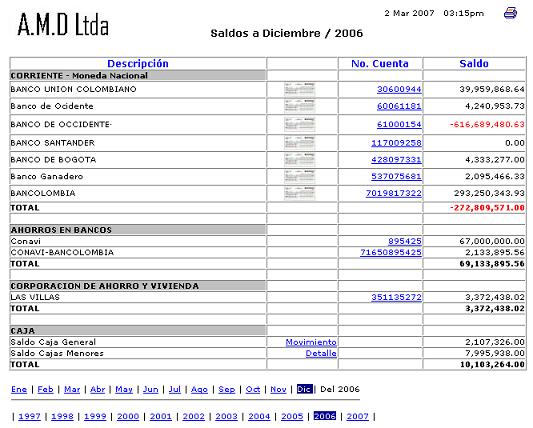Click the printer icon at top right

[x=510, y=13]
